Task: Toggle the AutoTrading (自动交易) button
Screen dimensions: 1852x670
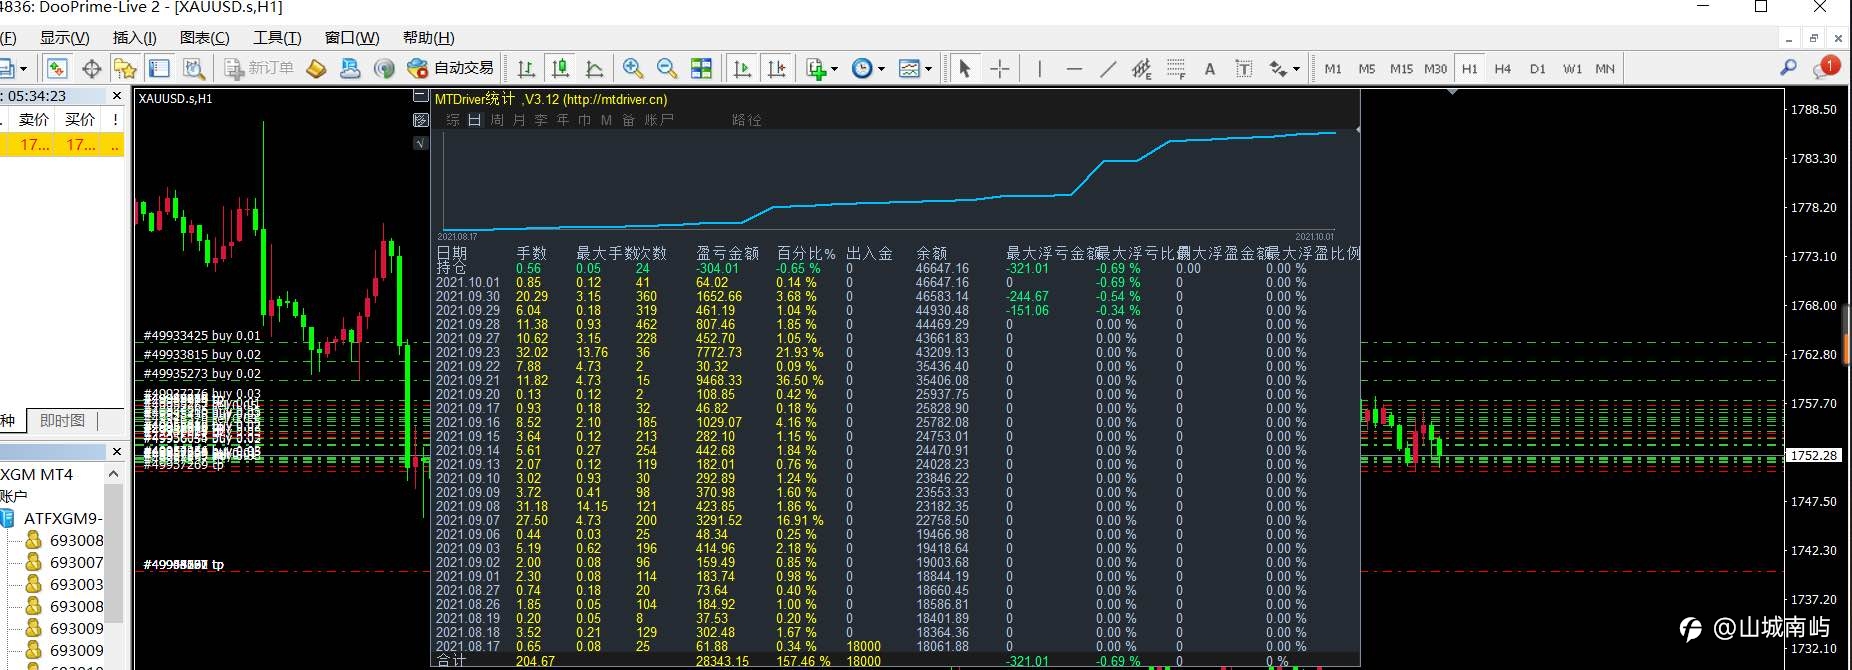Action: [x=451, y=68]
